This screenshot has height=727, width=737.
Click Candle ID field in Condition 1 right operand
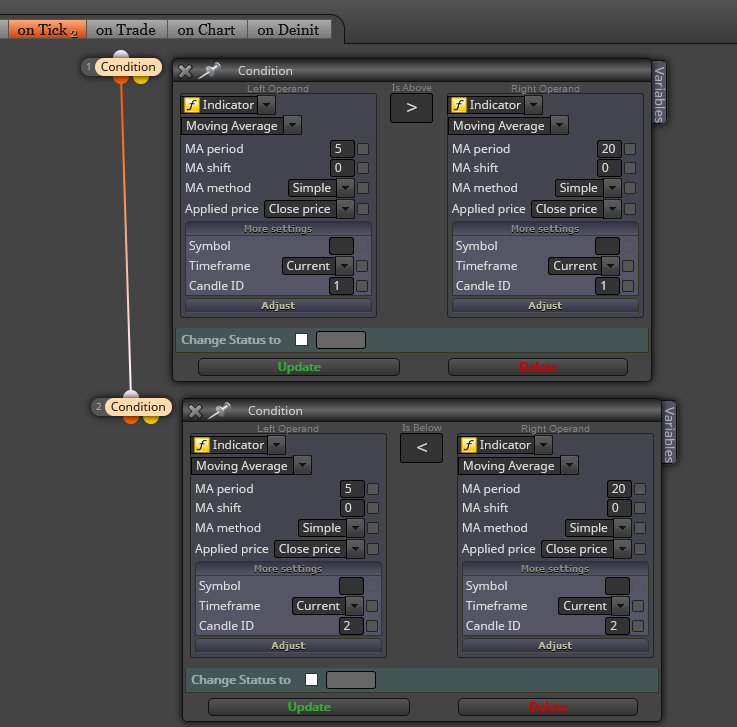pyautogui.click(x=607, y=286)
